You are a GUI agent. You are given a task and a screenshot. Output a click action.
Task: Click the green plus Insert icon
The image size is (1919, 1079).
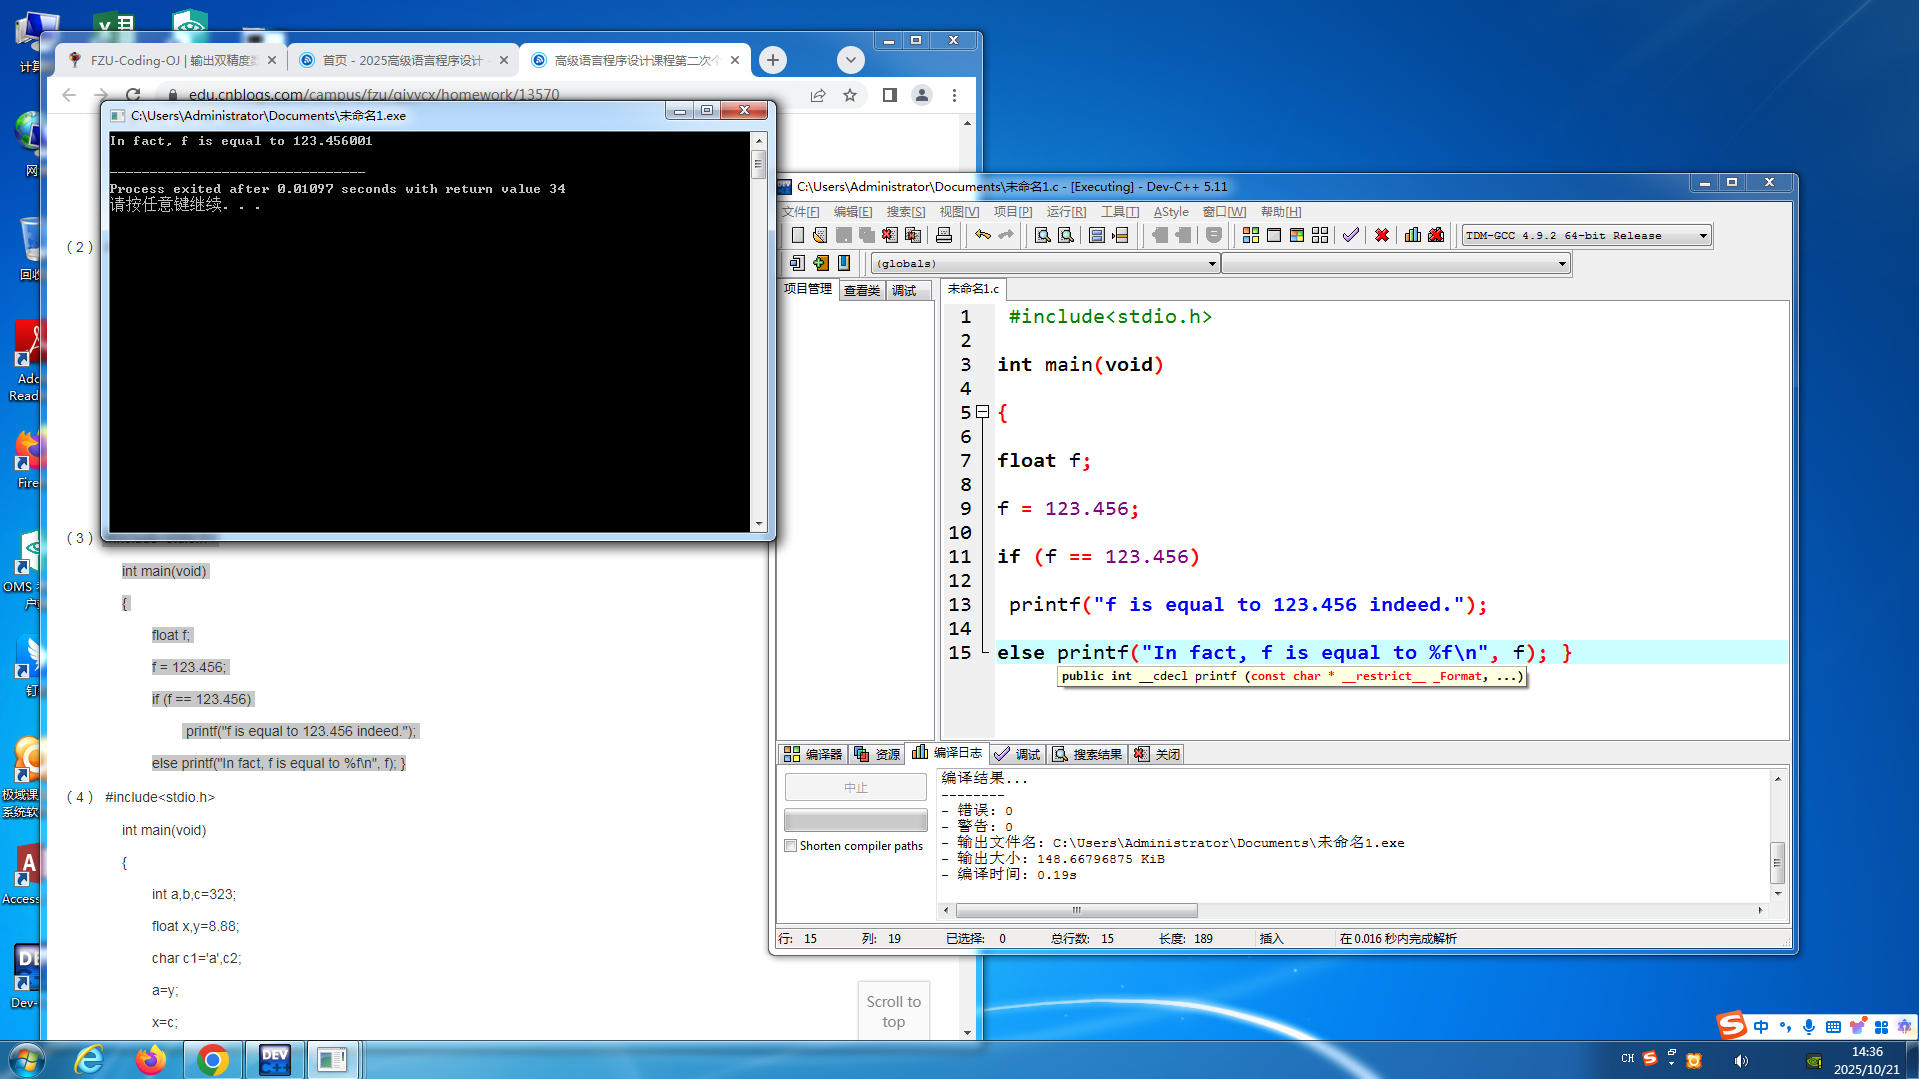(821, 263)
